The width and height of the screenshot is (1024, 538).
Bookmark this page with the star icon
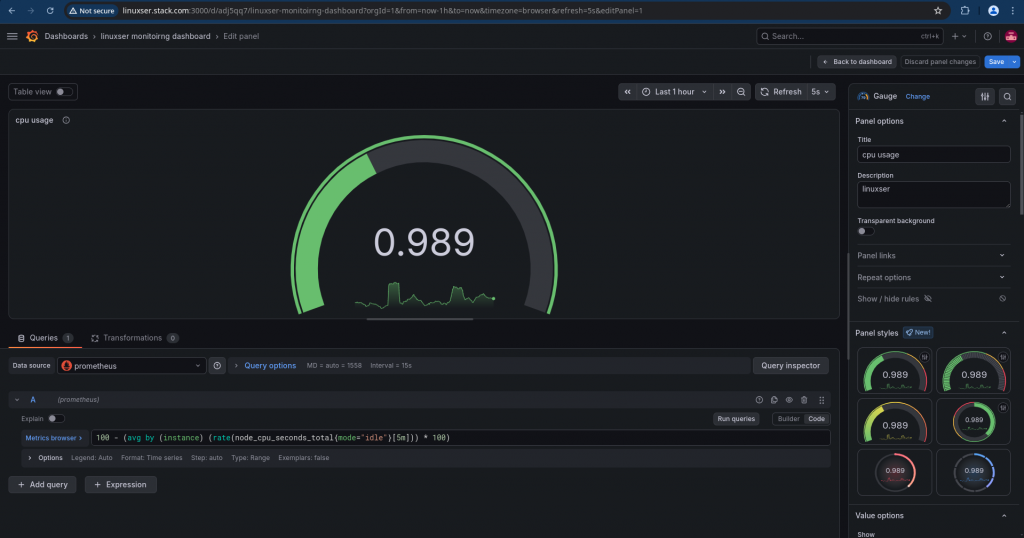[938, 10]
